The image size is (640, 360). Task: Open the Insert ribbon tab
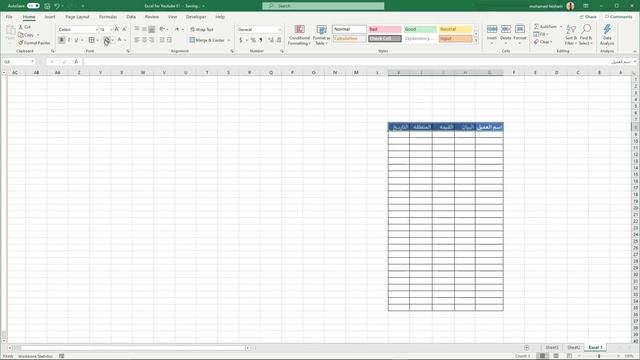pos(50,17)
